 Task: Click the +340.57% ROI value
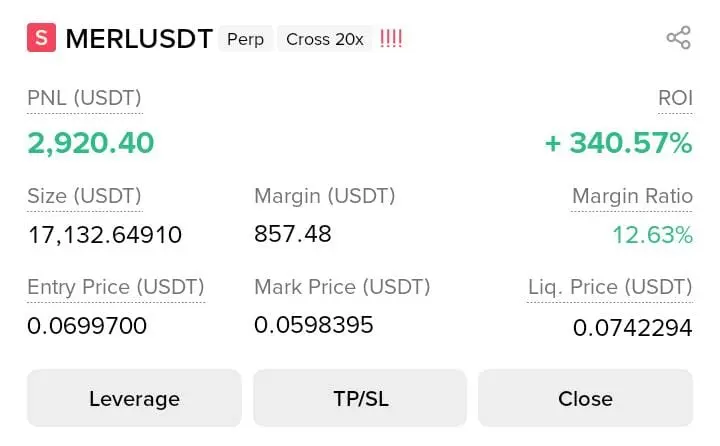[618, 143]
